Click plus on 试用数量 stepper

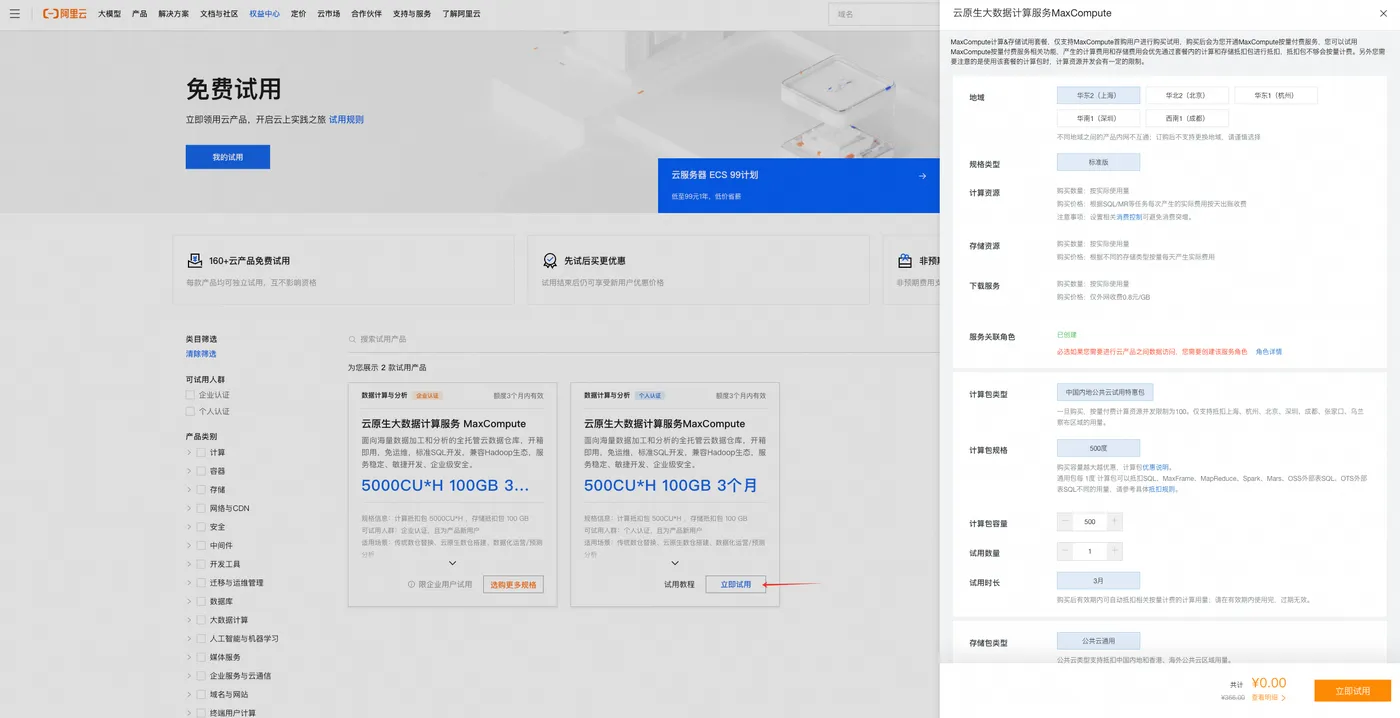(x=1114, y=551)
